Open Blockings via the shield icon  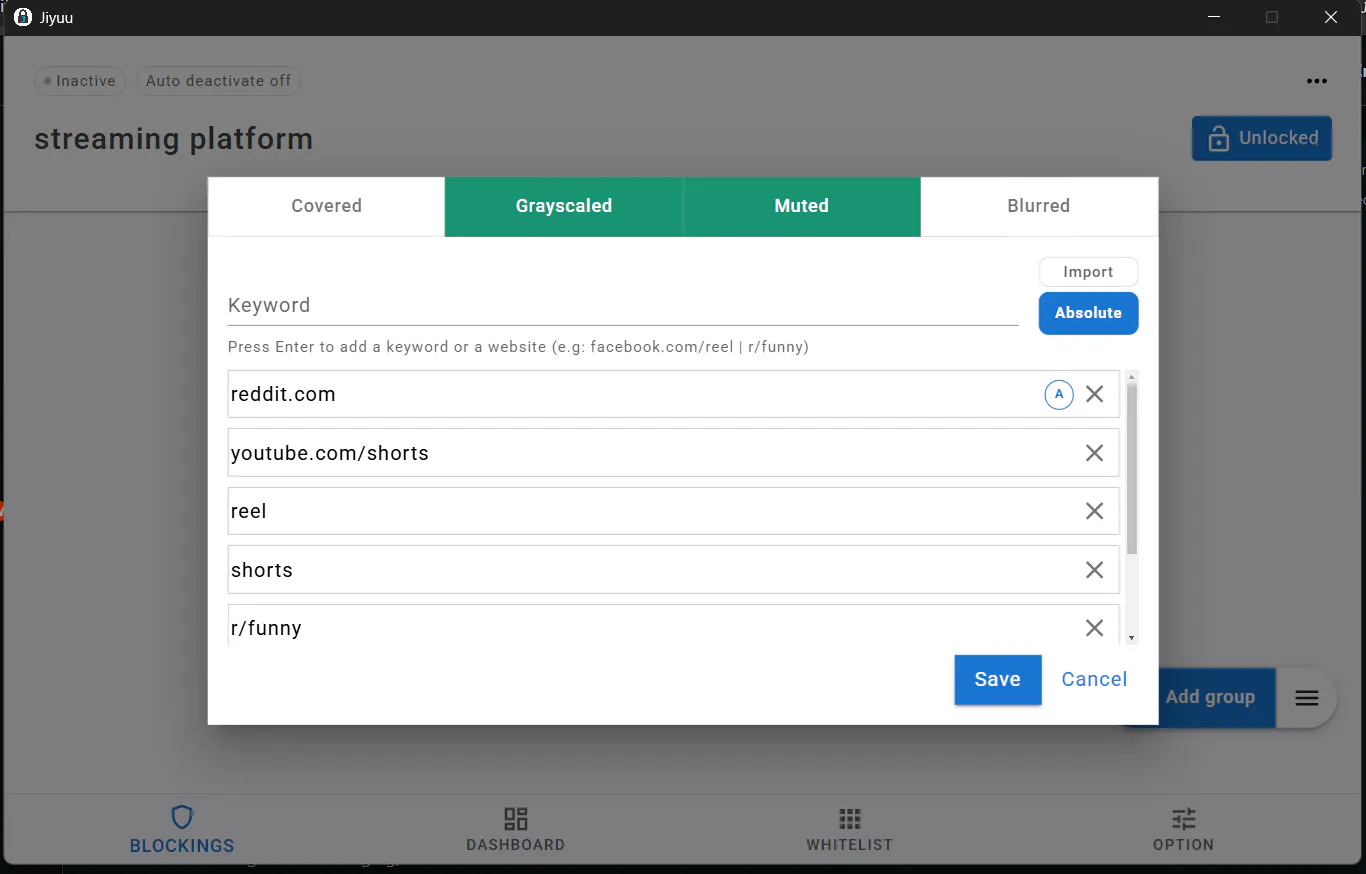(182, 818)
